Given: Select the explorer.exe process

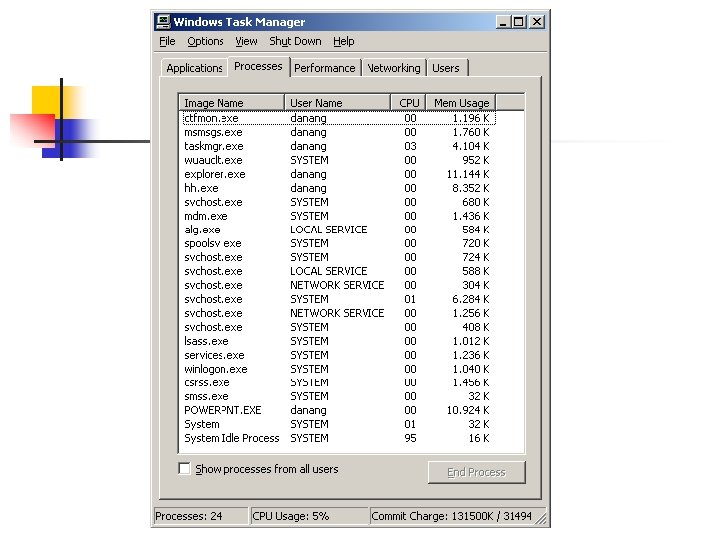Looking at the screenshot, I should click(339, 174).
